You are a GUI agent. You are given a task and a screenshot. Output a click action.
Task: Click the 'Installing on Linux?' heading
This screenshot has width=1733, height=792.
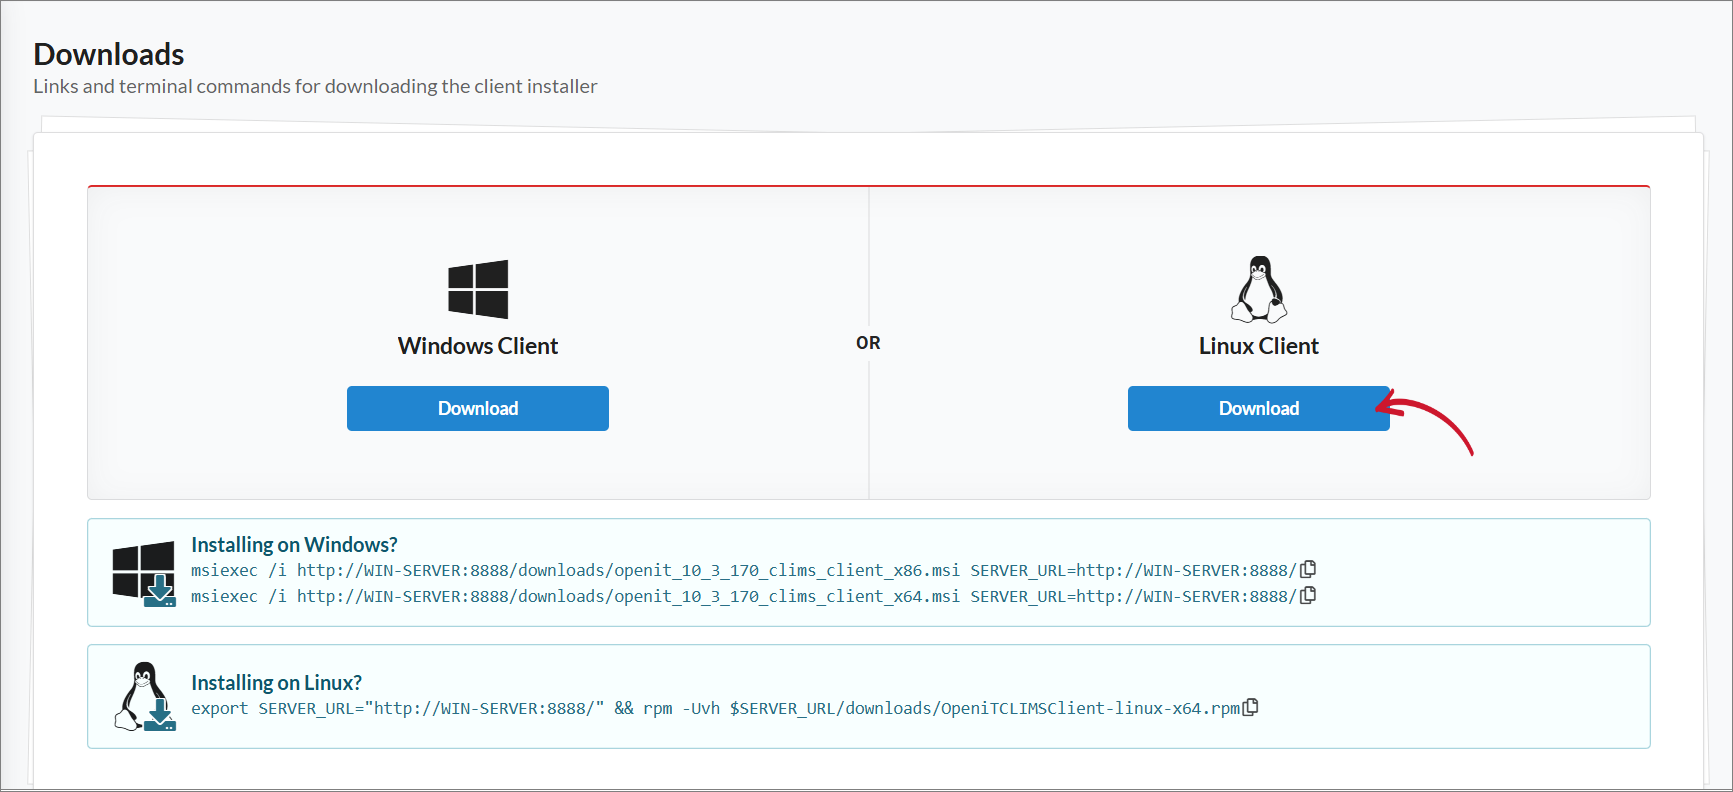[x=276, y=682]
